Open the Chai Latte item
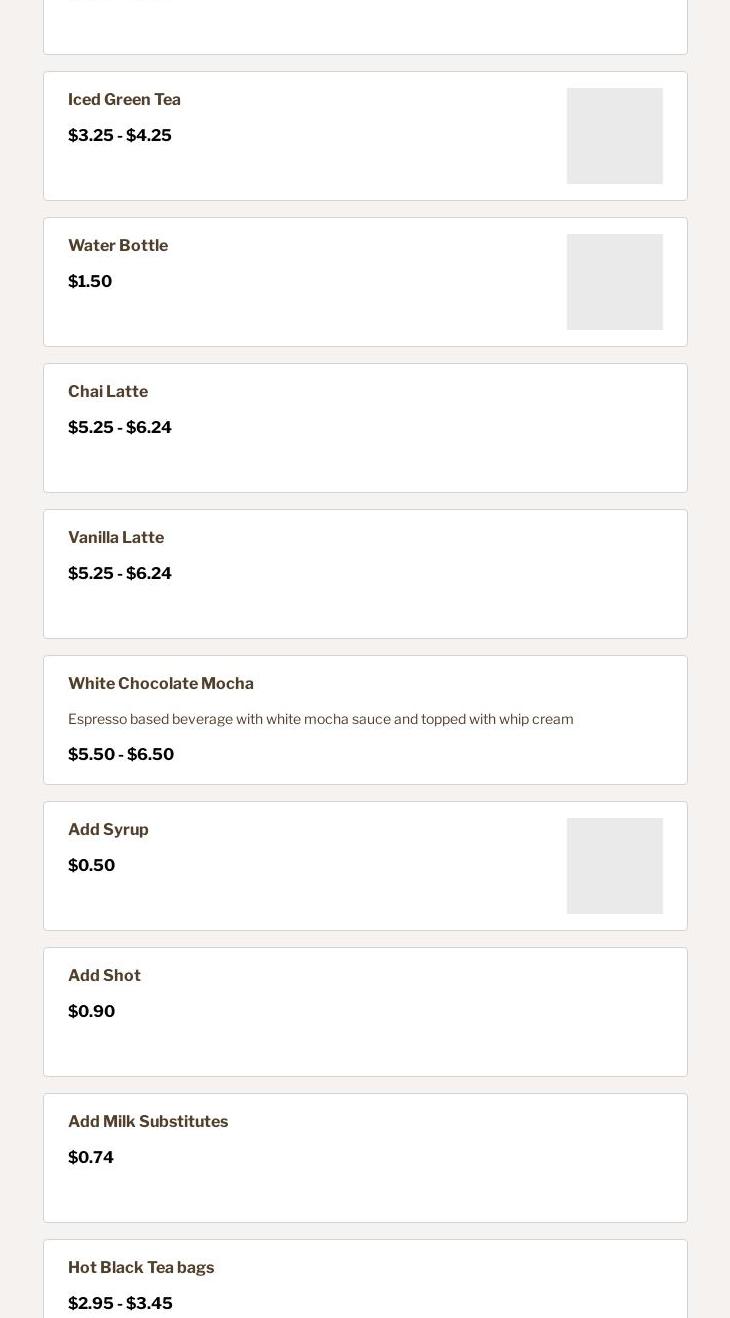This screenshot has width=730, height=1318. click(x=108, y=392)
